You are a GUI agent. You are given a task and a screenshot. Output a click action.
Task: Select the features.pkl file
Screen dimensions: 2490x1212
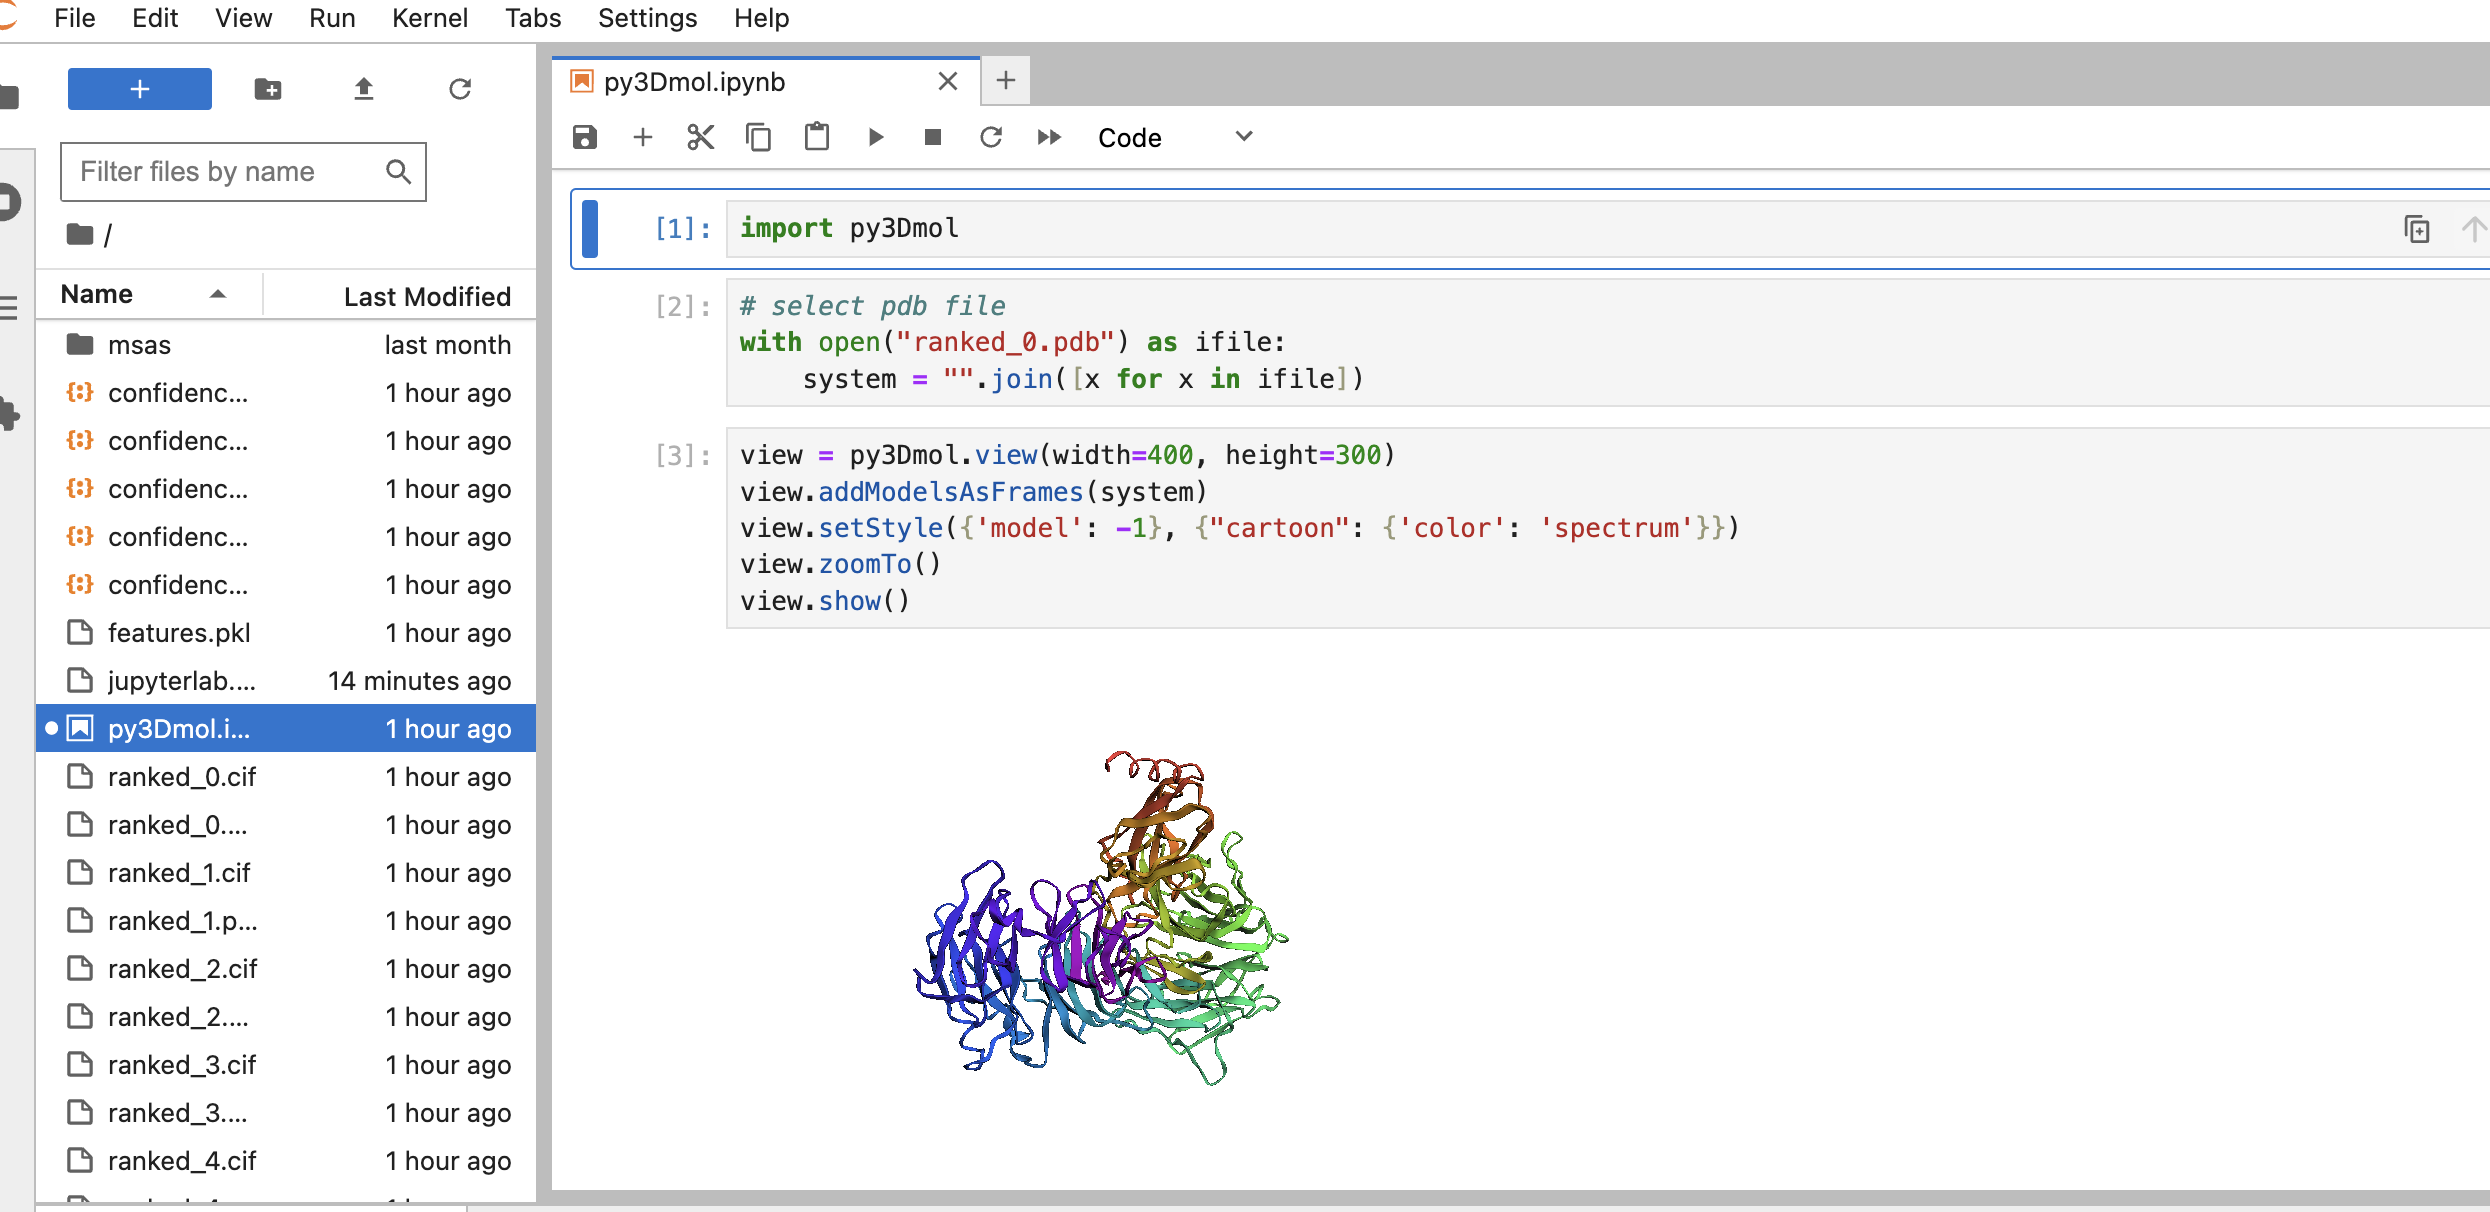pos(286,633)
